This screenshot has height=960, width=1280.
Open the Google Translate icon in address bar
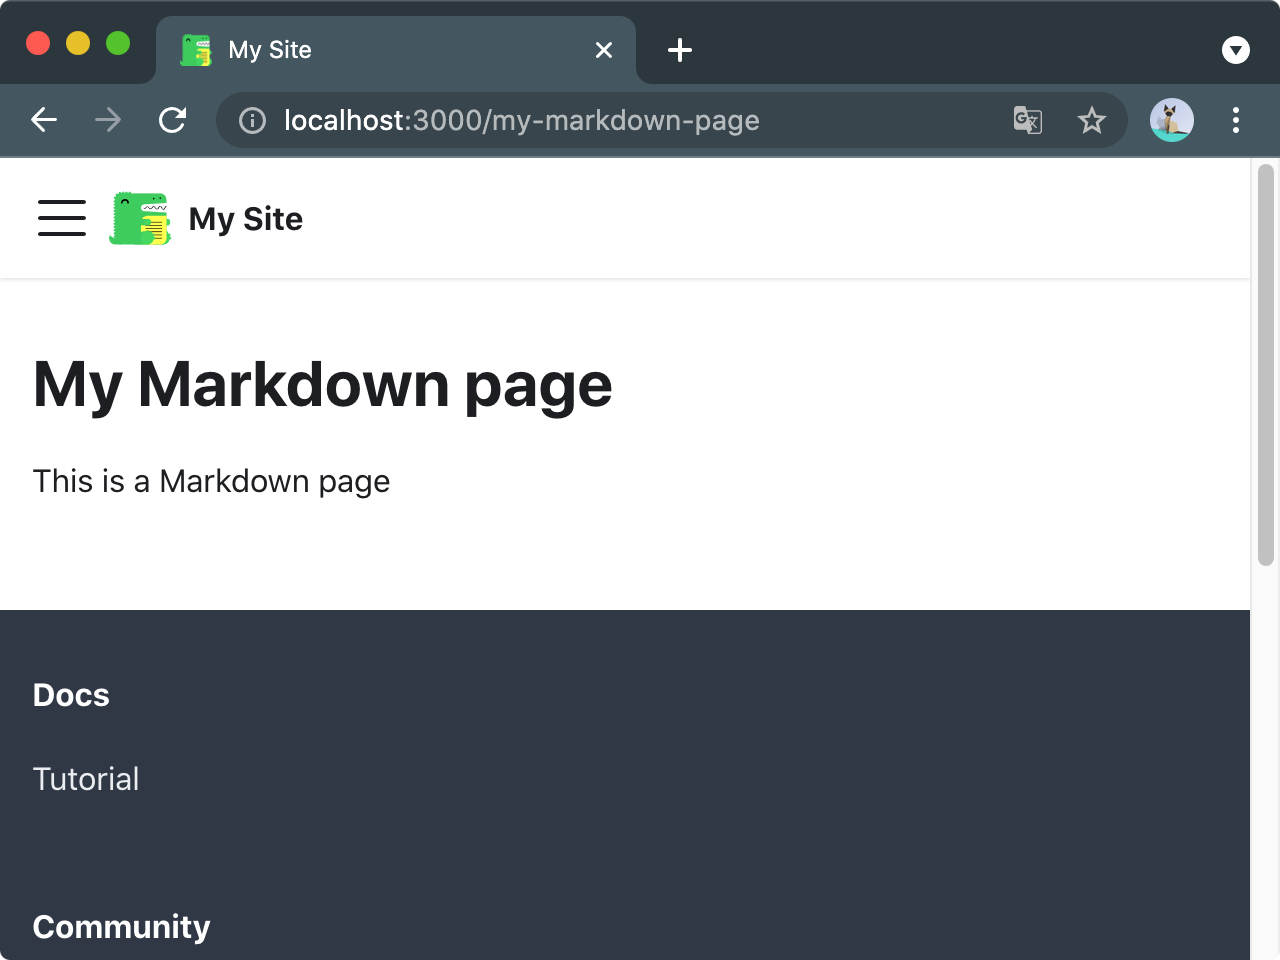pos(1028,120)
